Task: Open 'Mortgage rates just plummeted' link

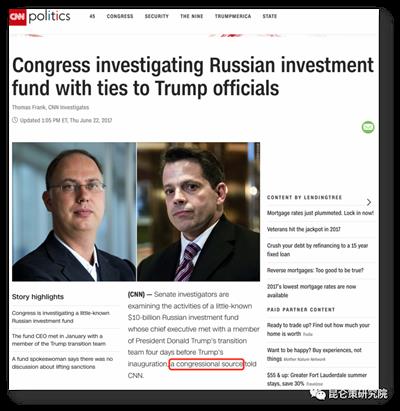Action: pos(320,213)
